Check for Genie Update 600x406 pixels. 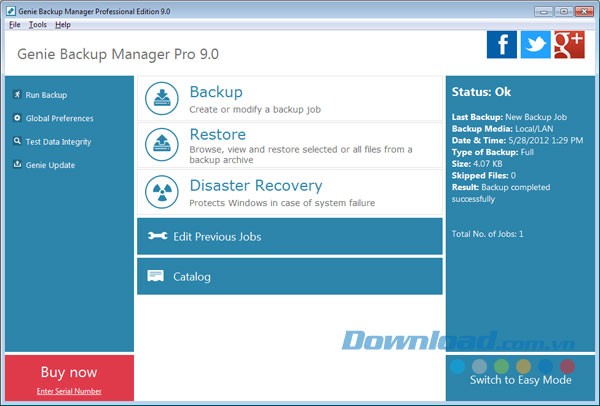(x=50, y=165)
